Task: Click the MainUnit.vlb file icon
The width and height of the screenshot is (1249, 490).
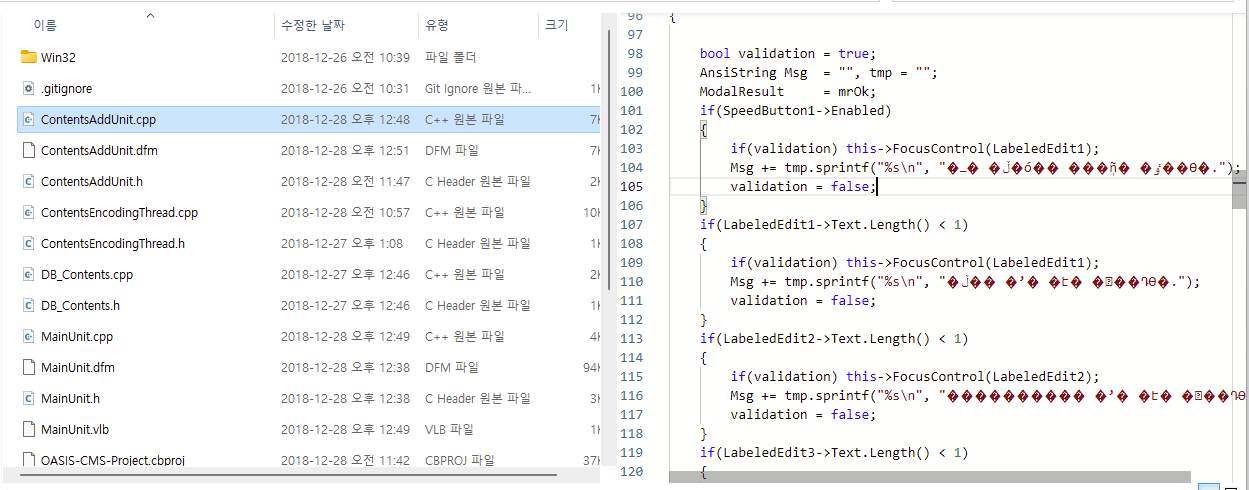Action: pos(28,429)
